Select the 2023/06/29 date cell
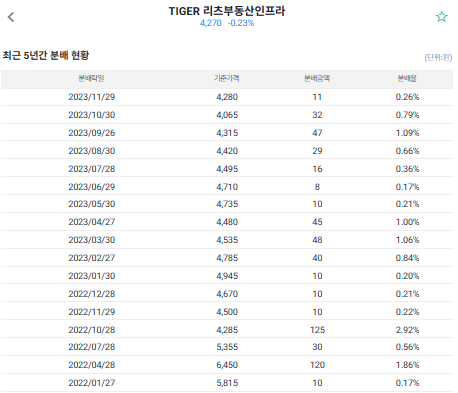The height and width of the screenshot is (393, 458). coord(92,187)
